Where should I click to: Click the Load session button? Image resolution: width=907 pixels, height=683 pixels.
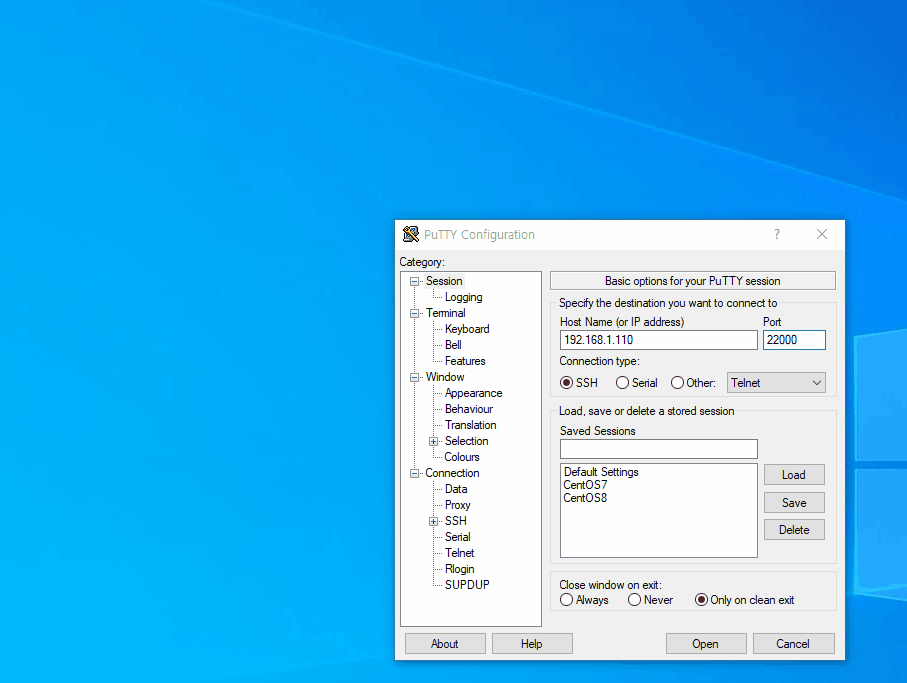click(794, 475)
